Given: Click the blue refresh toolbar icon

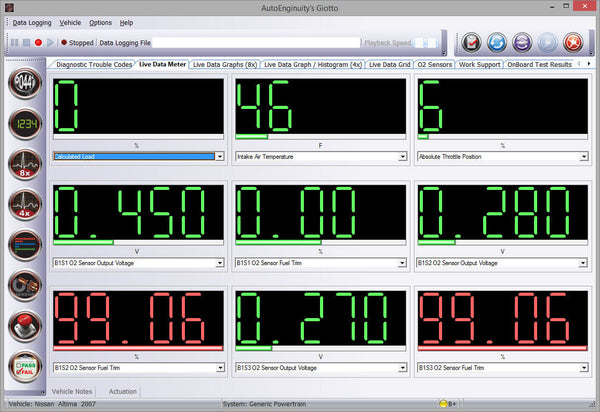Looking at the screenshot, I should point(497,42).
